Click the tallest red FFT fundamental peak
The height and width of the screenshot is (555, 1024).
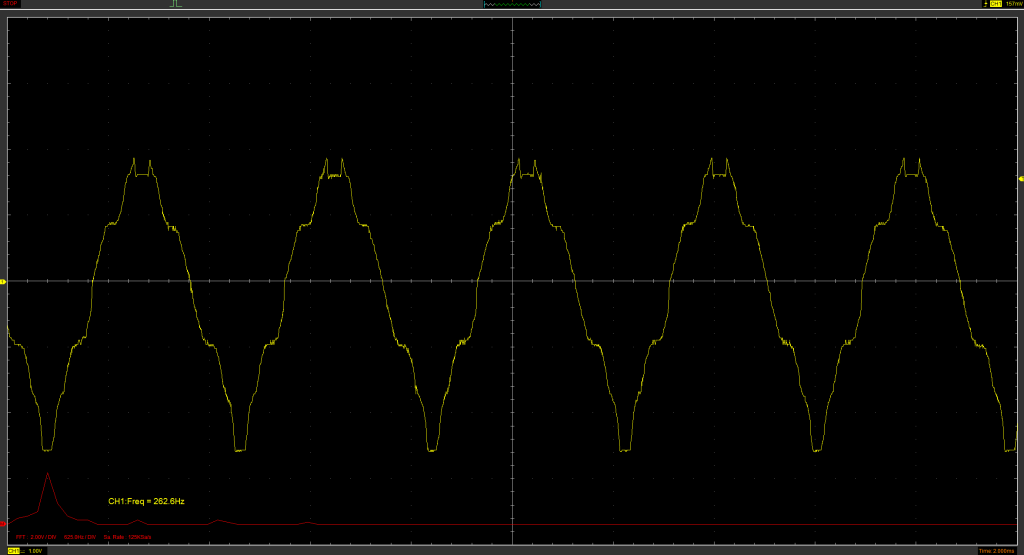46,476
